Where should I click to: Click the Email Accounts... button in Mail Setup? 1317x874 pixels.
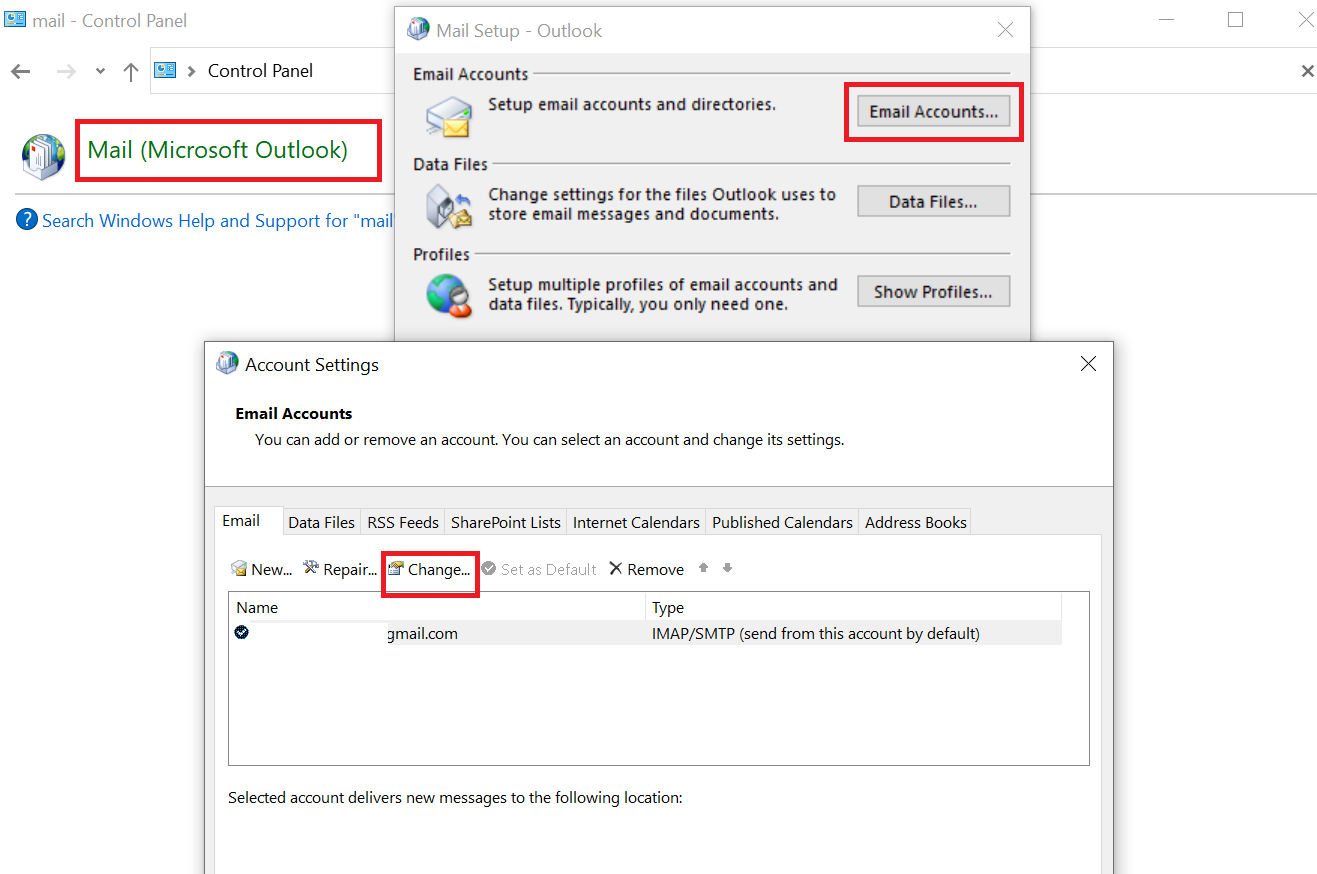tap(933, 112)
